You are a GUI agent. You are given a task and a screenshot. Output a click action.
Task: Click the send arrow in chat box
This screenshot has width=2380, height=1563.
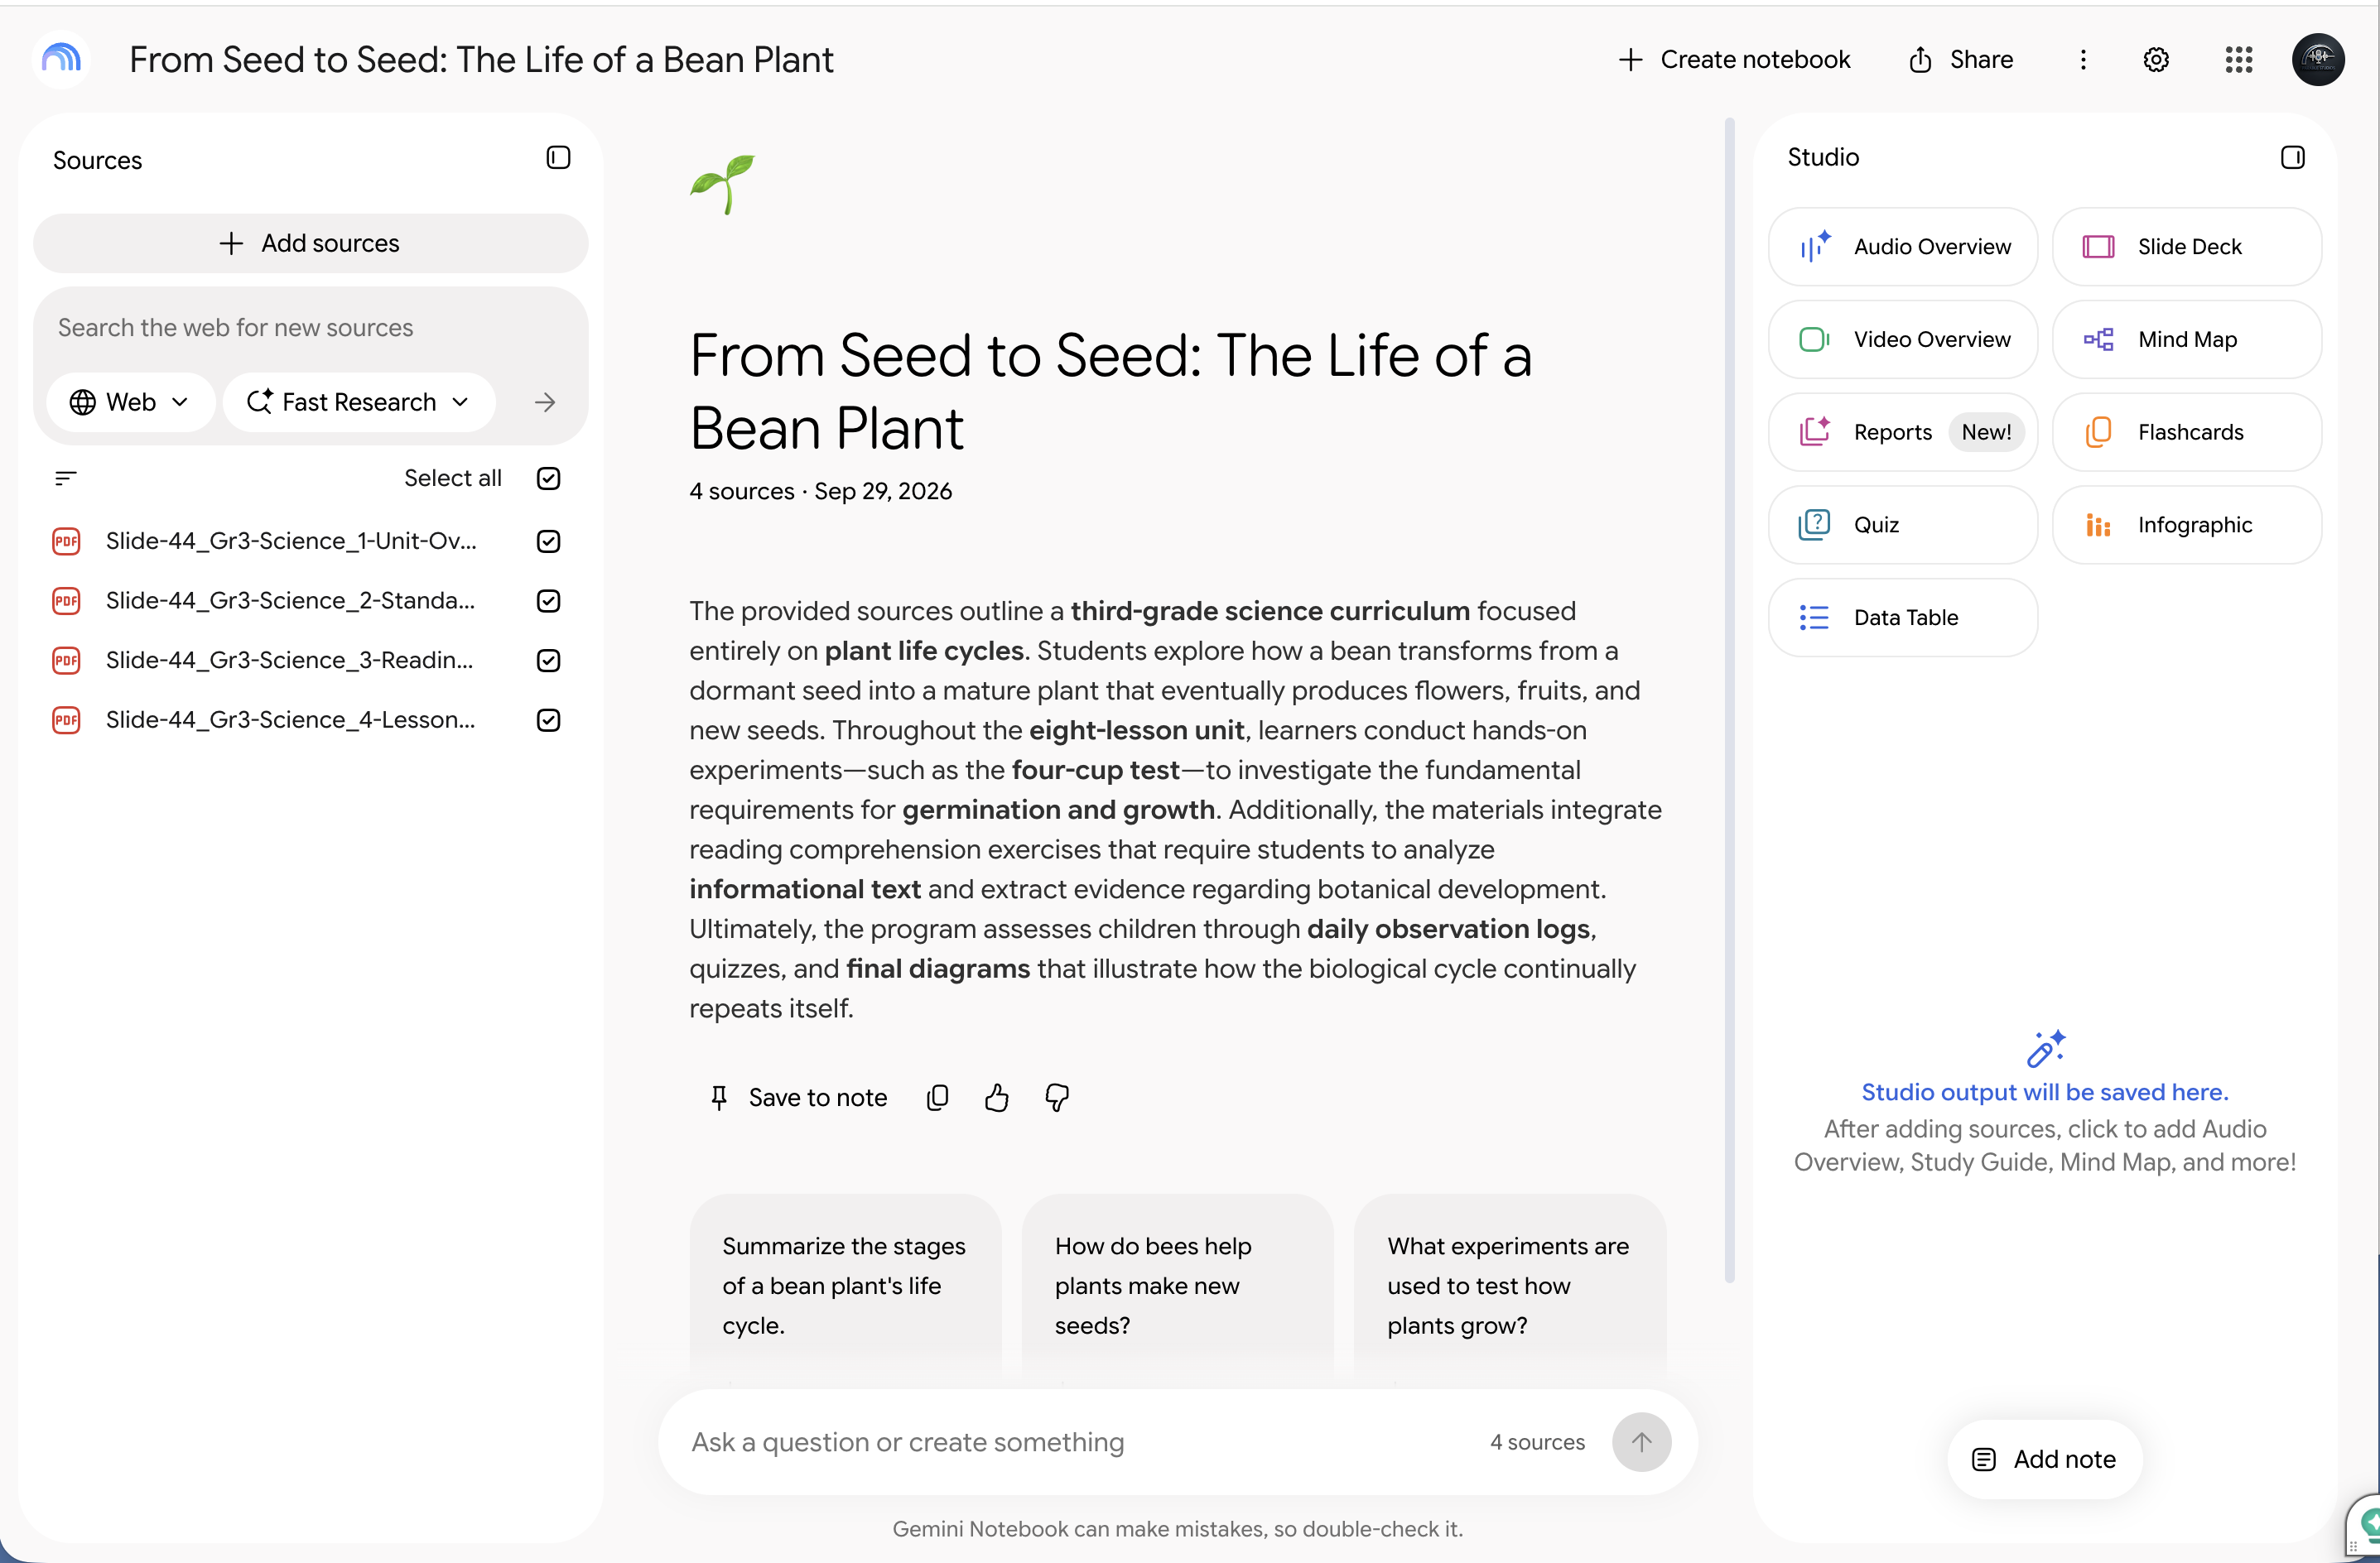(1641, 1441)
